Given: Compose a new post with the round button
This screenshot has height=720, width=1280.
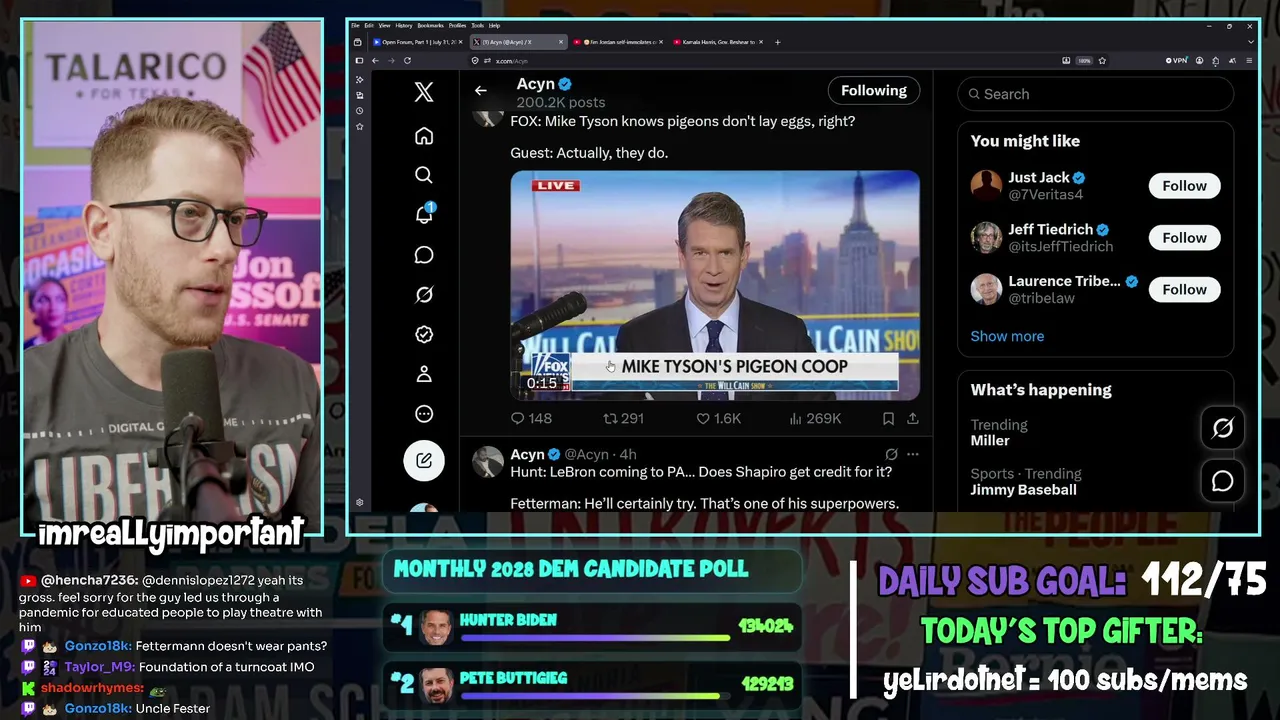Looking at the screenshot, I should click(424, 460).
